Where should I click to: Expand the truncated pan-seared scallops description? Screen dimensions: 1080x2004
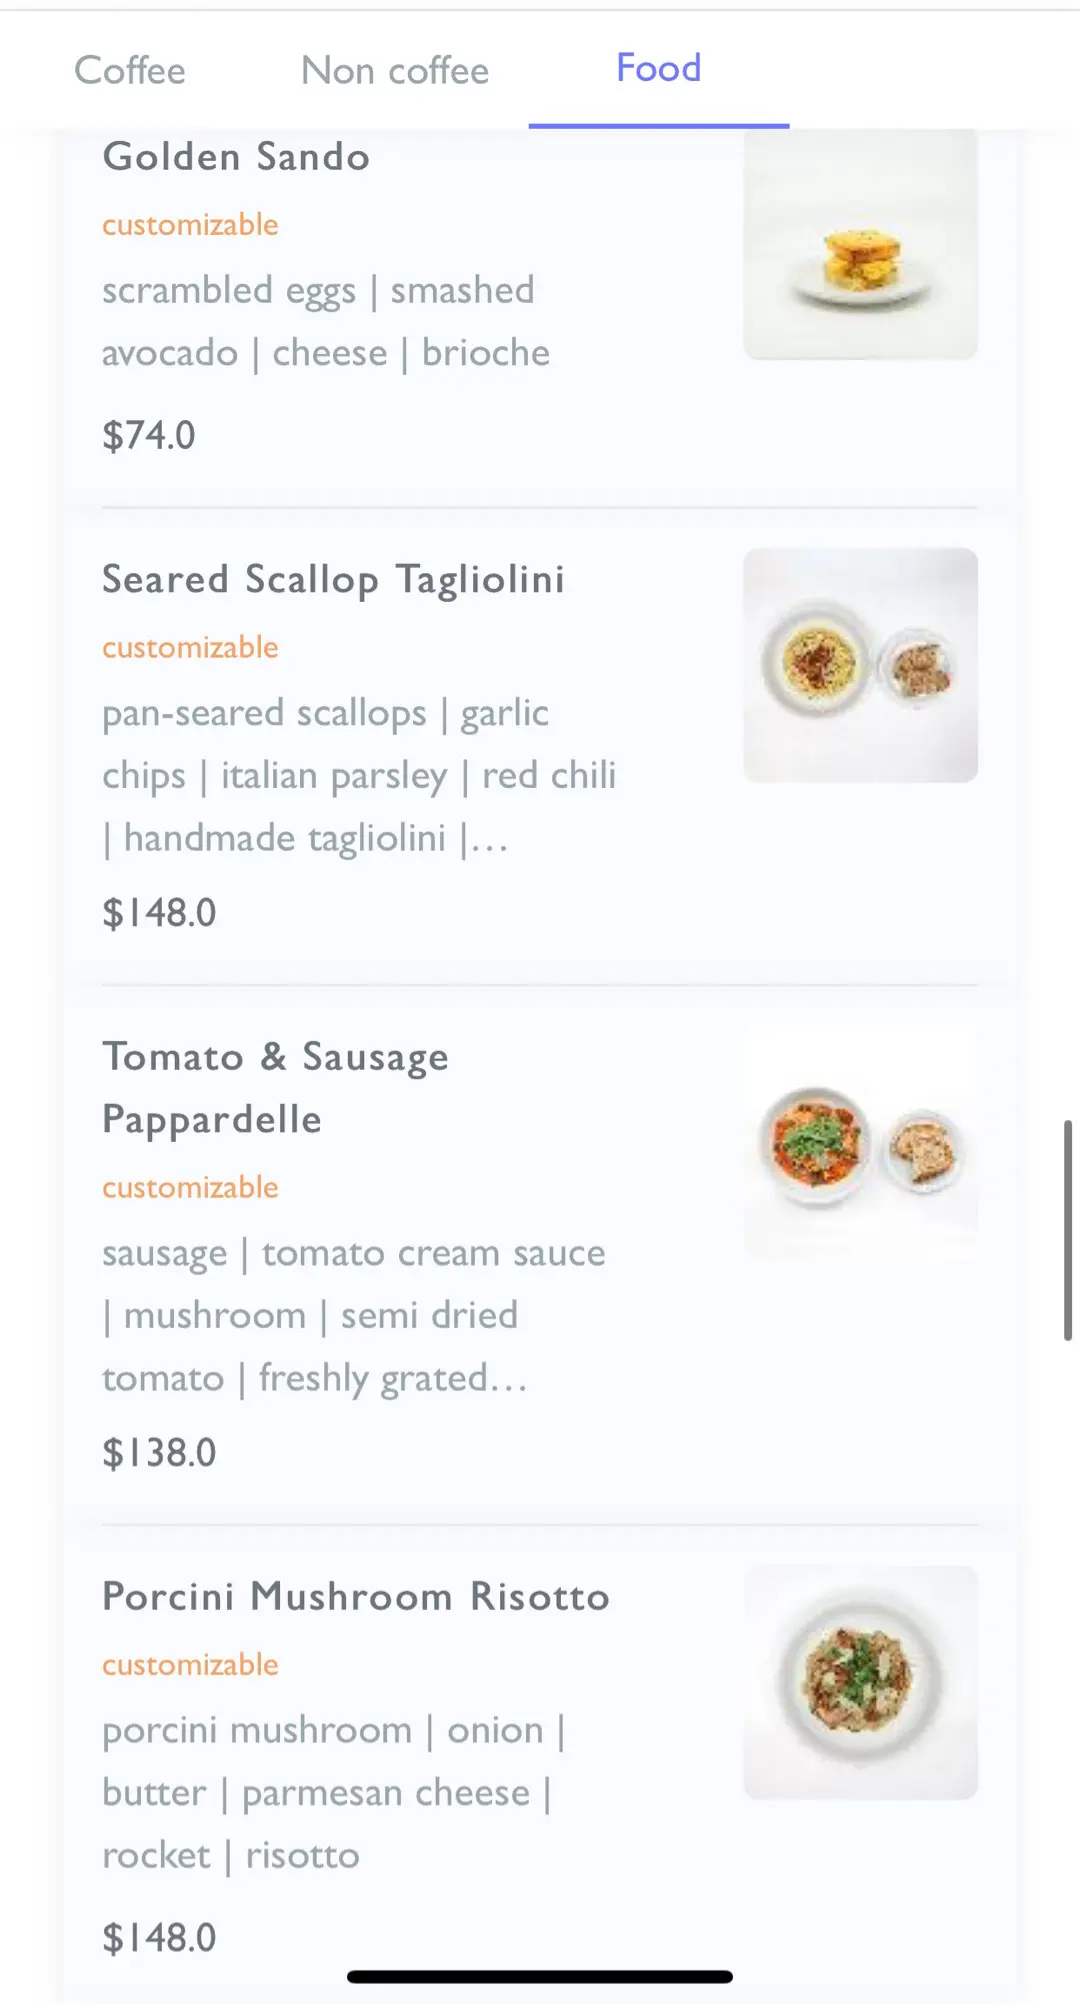pos(358,776)
